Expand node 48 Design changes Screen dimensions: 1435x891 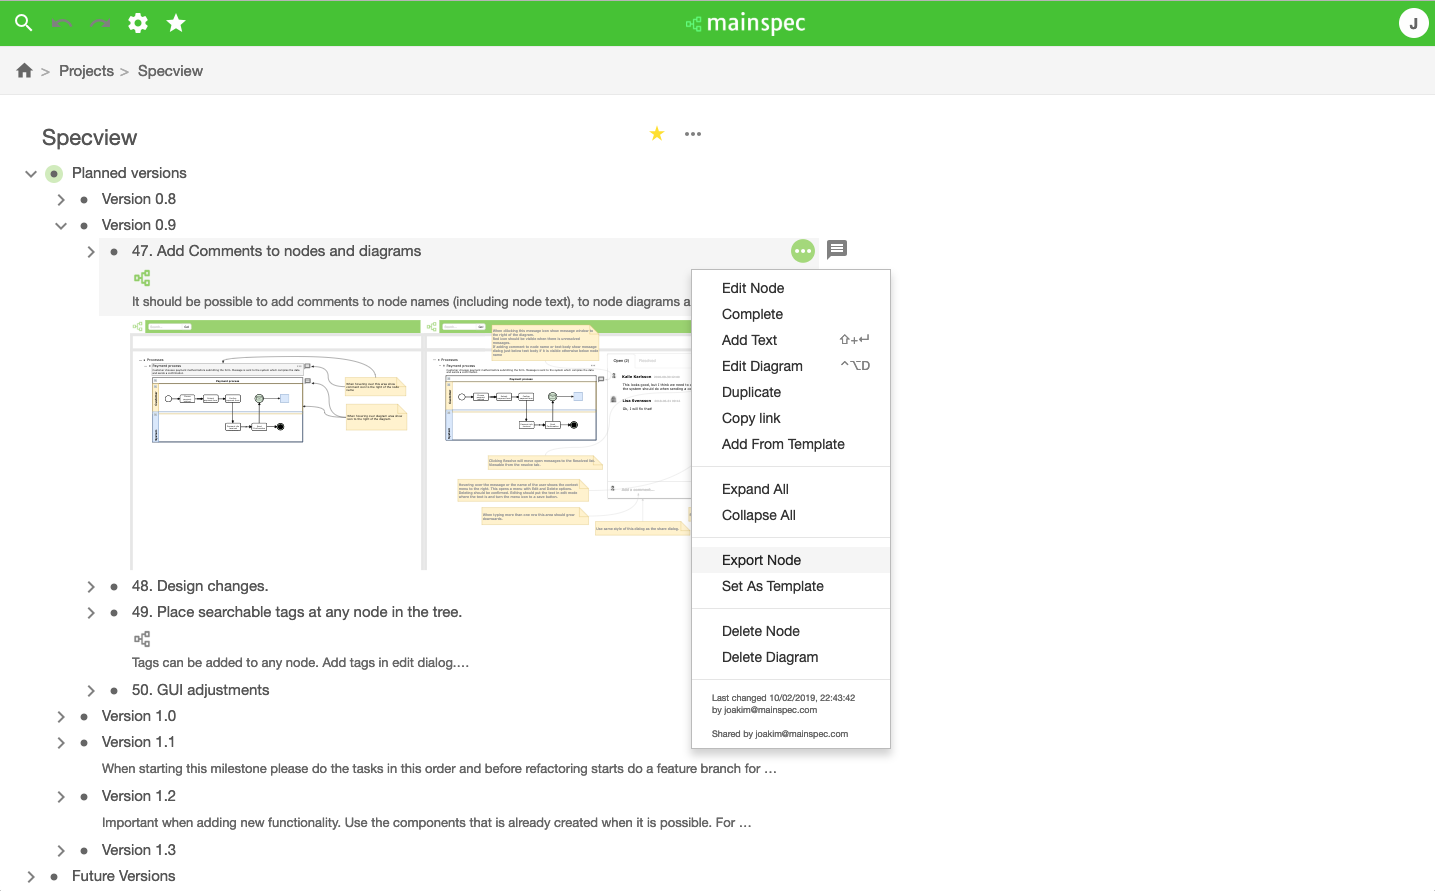(91, 587)
